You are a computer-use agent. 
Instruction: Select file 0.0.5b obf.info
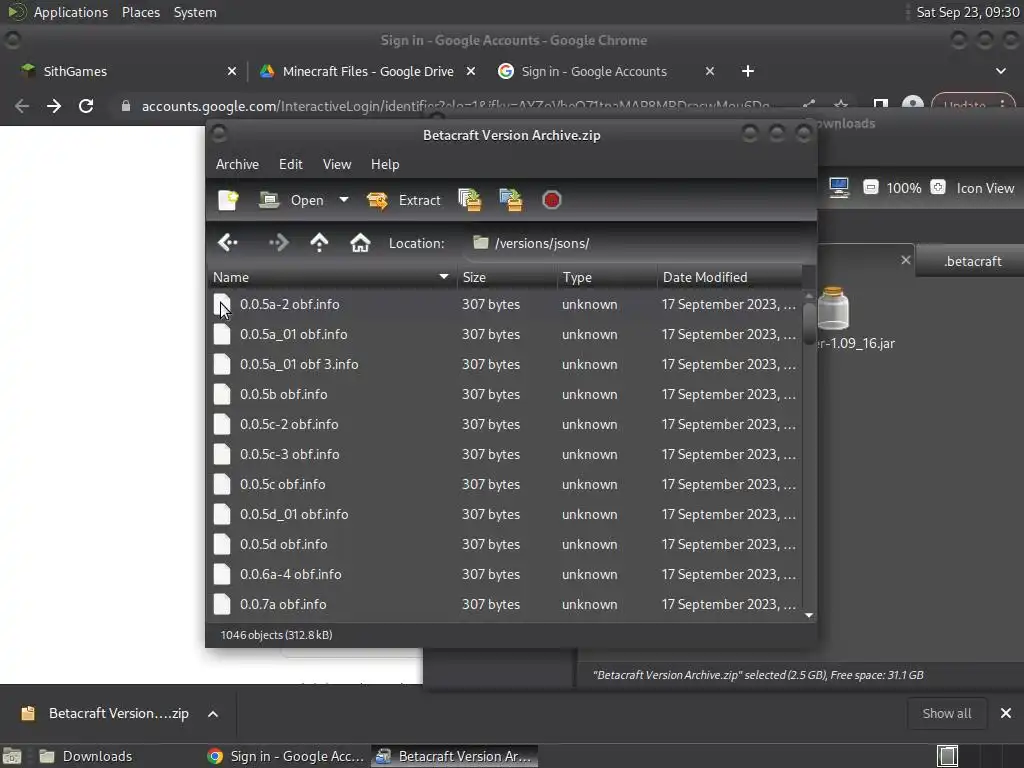point(505,394)
